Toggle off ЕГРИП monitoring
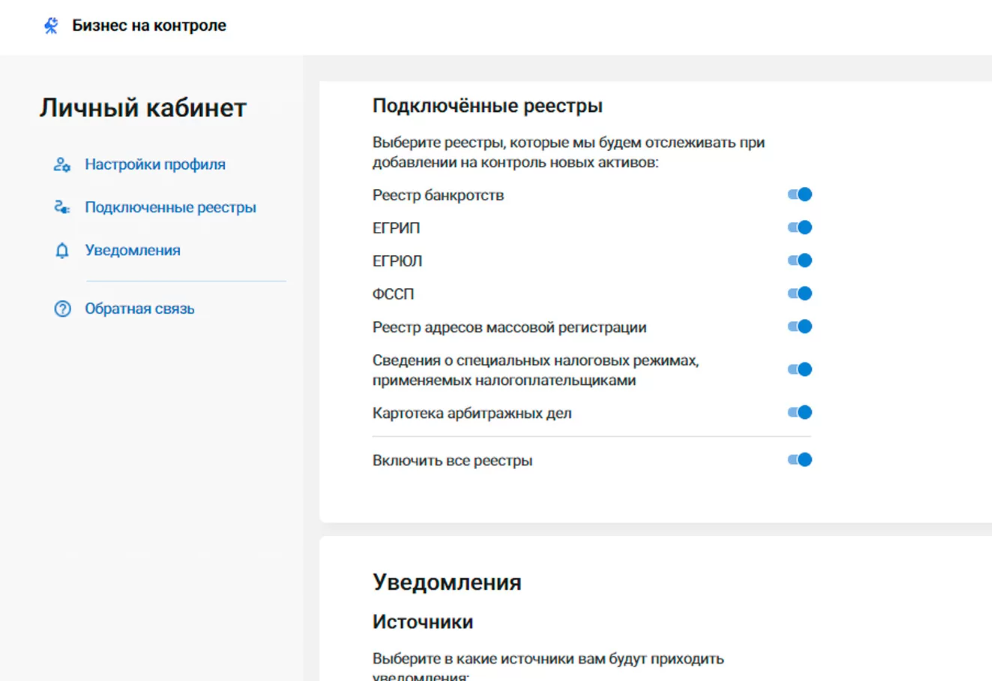The height and width of the screenshot is (681, 992). click(x=799, y=227)
